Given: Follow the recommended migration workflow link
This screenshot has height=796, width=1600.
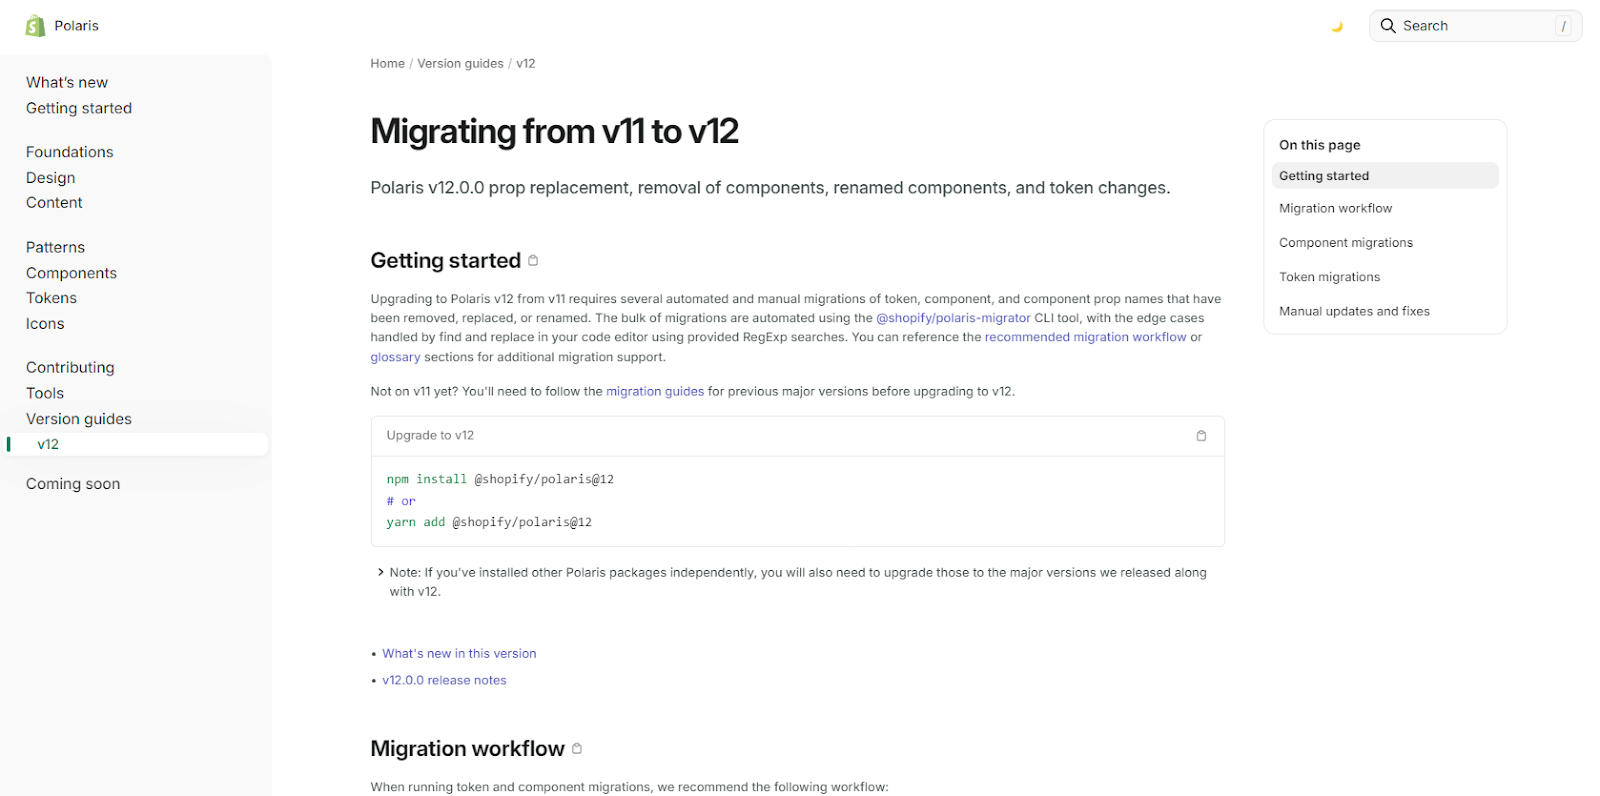Looking at the screenshot, I should click(x=1085, y=337).
